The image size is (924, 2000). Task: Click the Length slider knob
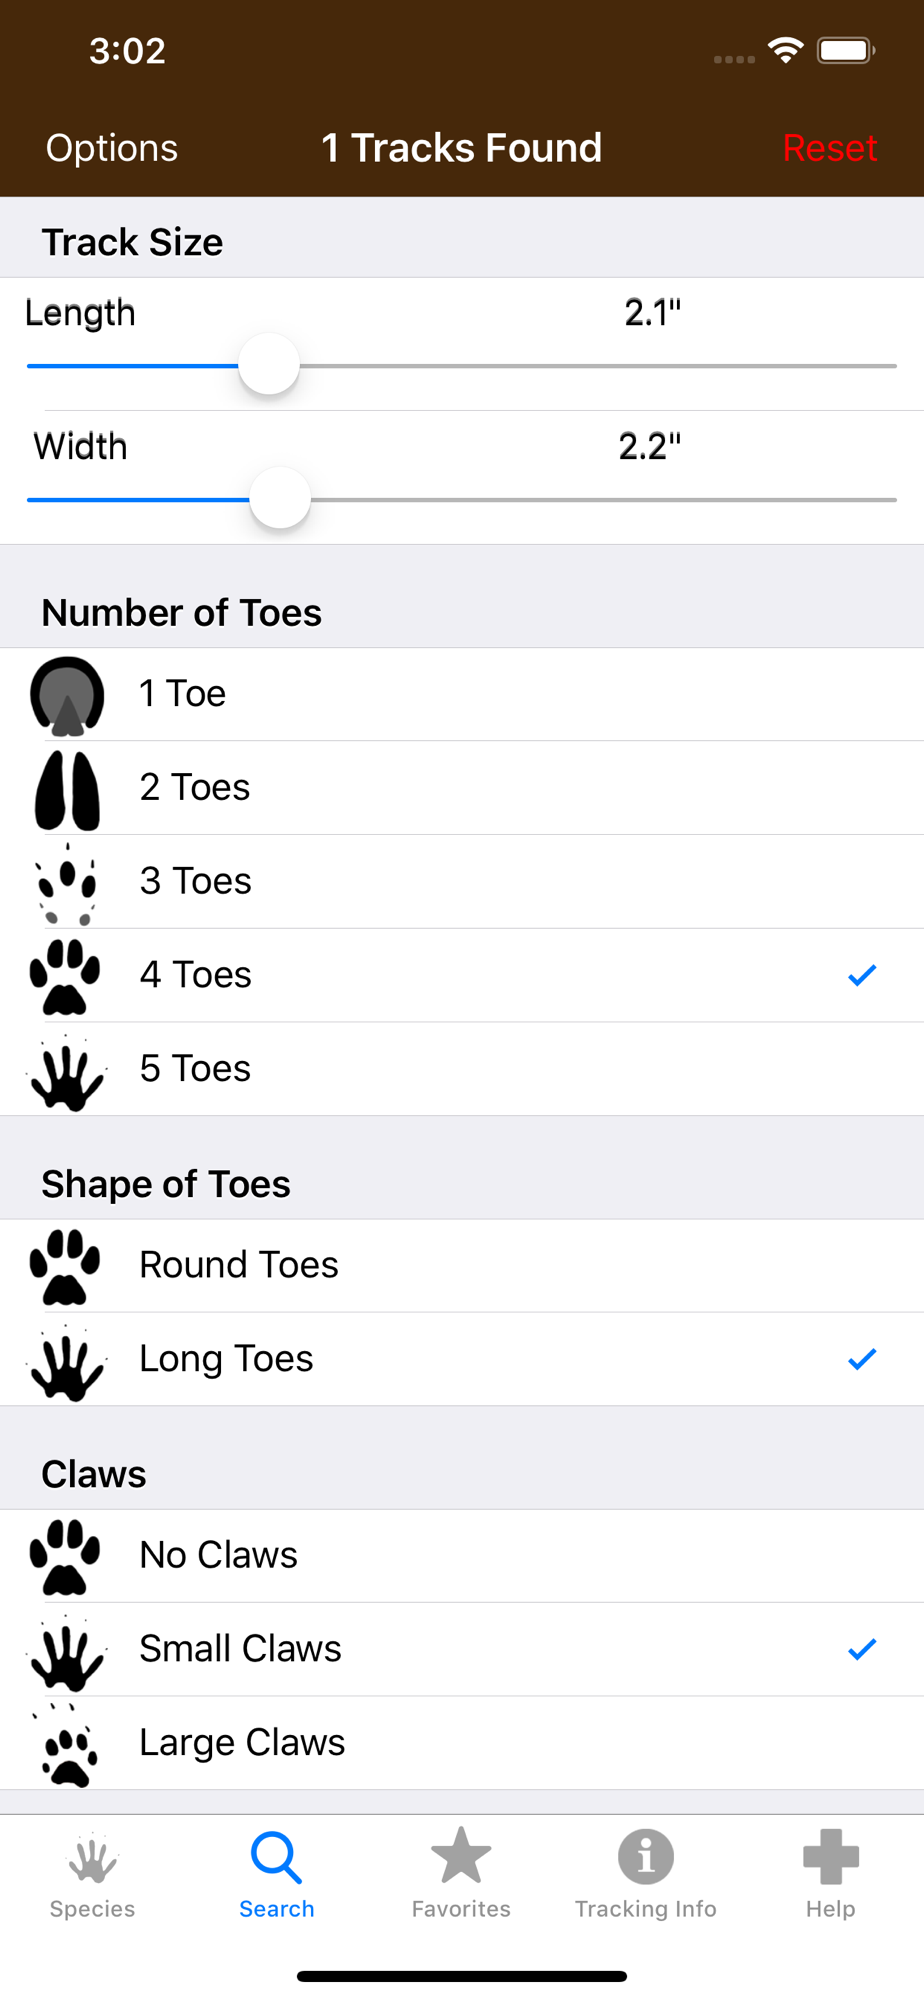[x=269, y=365]
